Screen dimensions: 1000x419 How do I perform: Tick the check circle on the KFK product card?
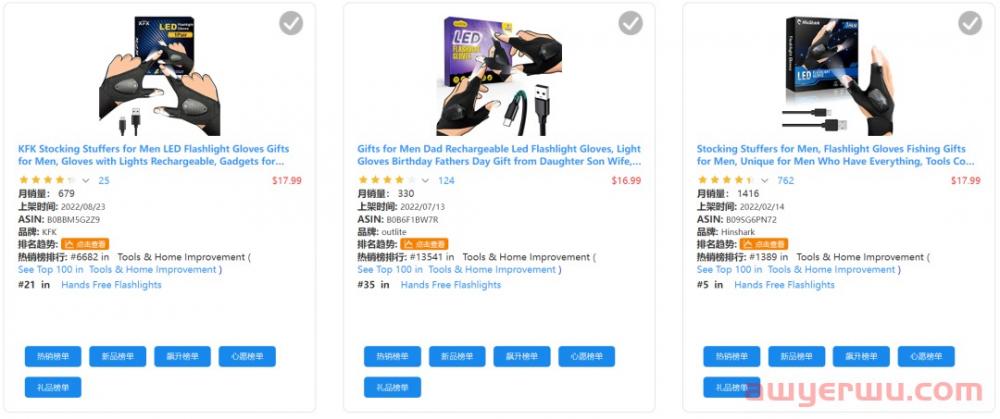291,23
